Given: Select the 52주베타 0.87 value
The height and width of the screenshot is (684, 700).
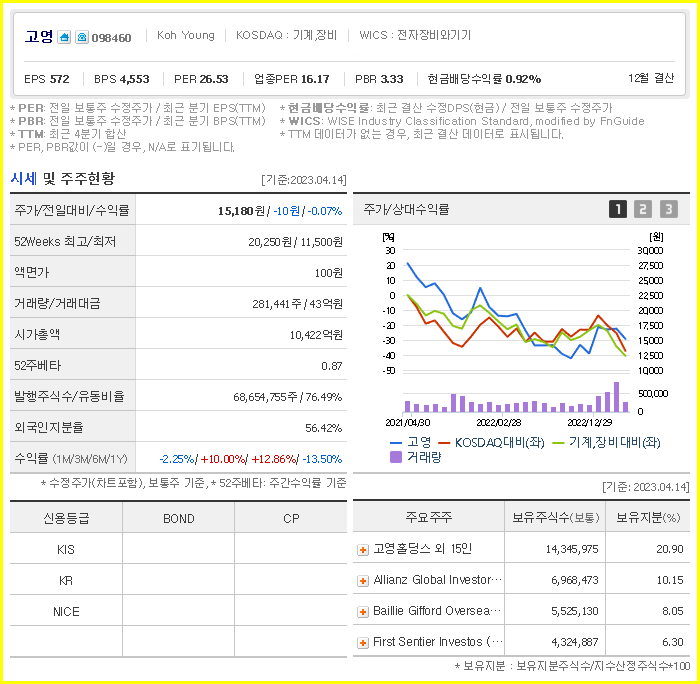Looking at the screenshot, I should (x=332, y=366).
